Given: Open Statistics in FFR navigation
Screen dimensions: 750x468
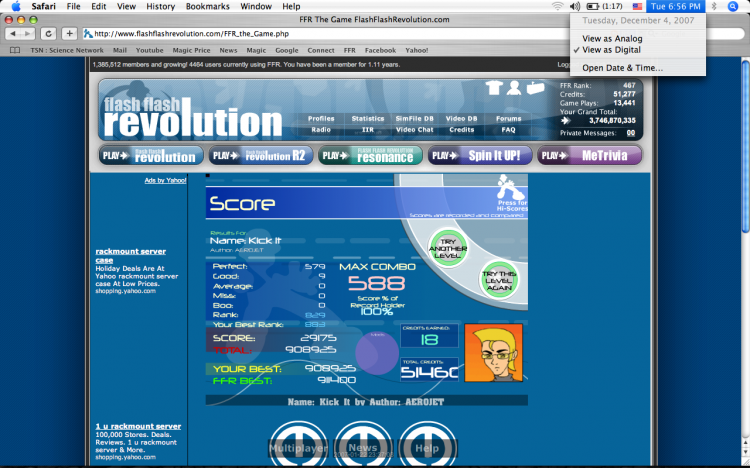Looking at the screenshot, I should pyautogui.click(x=368, y=119).
